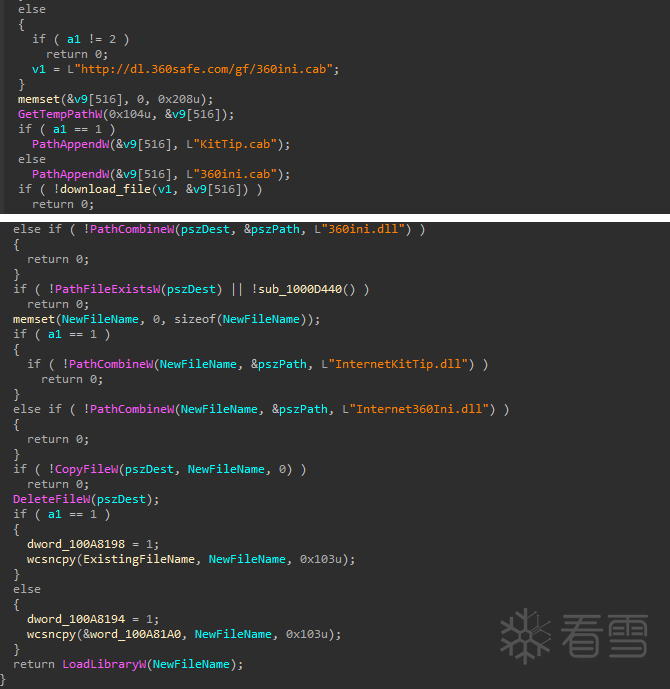
Task: Click the ExistingFileName argument in wcsncpy
Action: [139, 559]
